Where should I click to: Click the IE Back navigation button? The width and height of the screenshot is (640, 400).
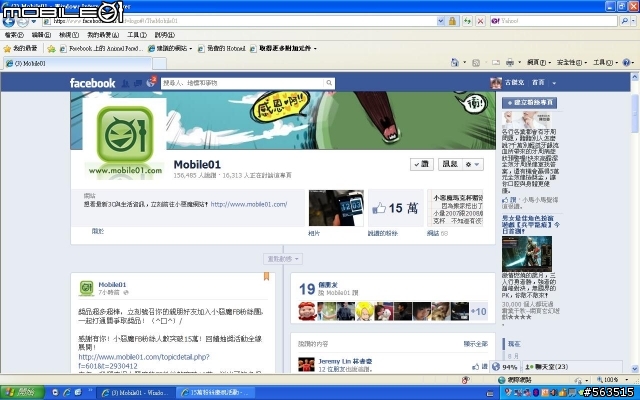8,22
